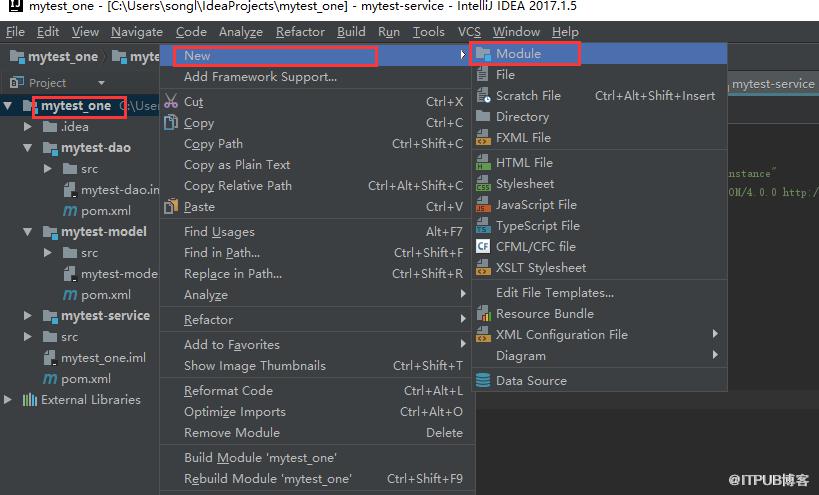819x495 pixels.
Task: Click the Resource Bundle icon
Action: pyautogui.click(x=483, y=314)
